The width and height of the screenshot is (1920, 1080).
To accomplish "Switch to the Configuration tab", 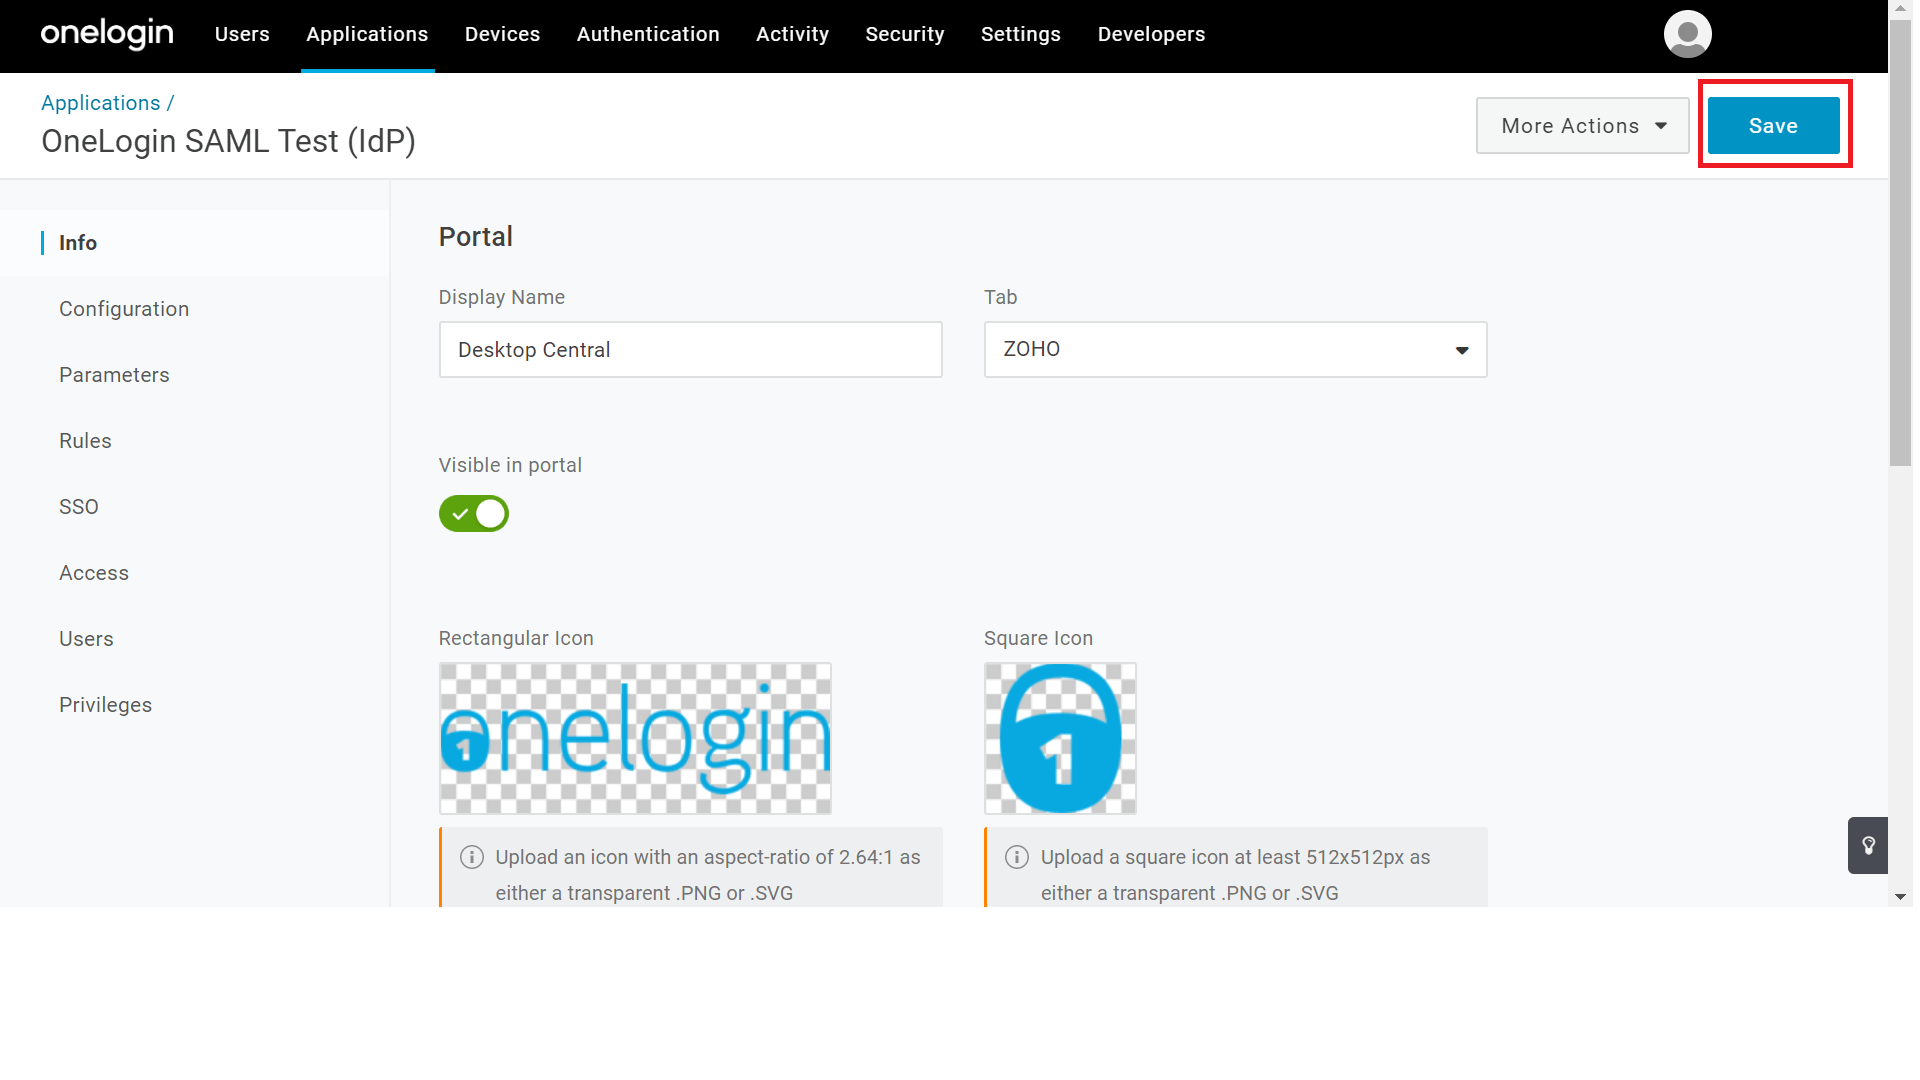I will [x=124, y=309].
